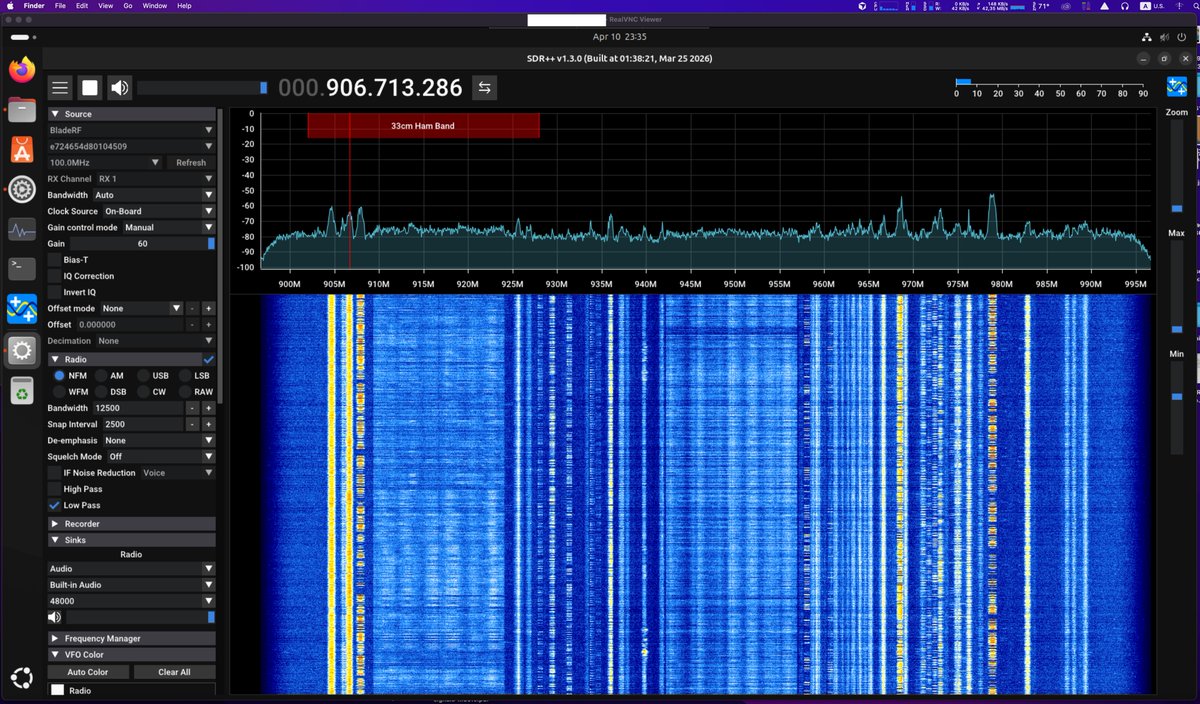
Task: Click the Zoom slider
Action: coord(1177,166)
